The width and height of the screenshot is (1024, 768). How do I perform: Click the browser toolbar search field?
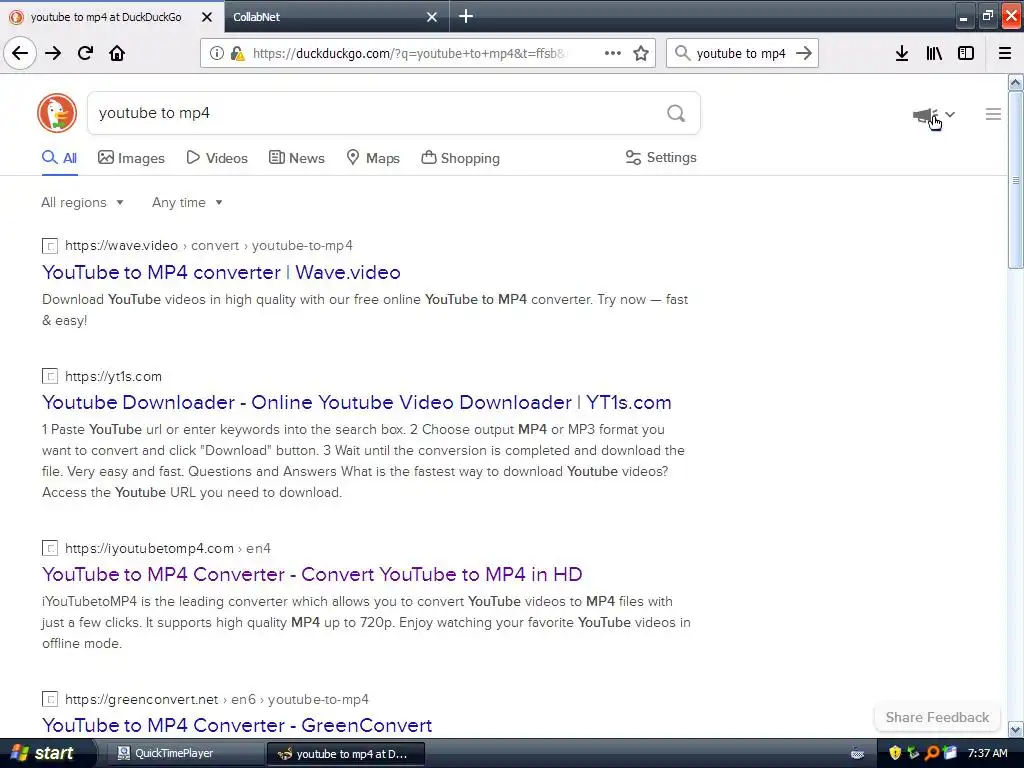[x=741, y=54]
